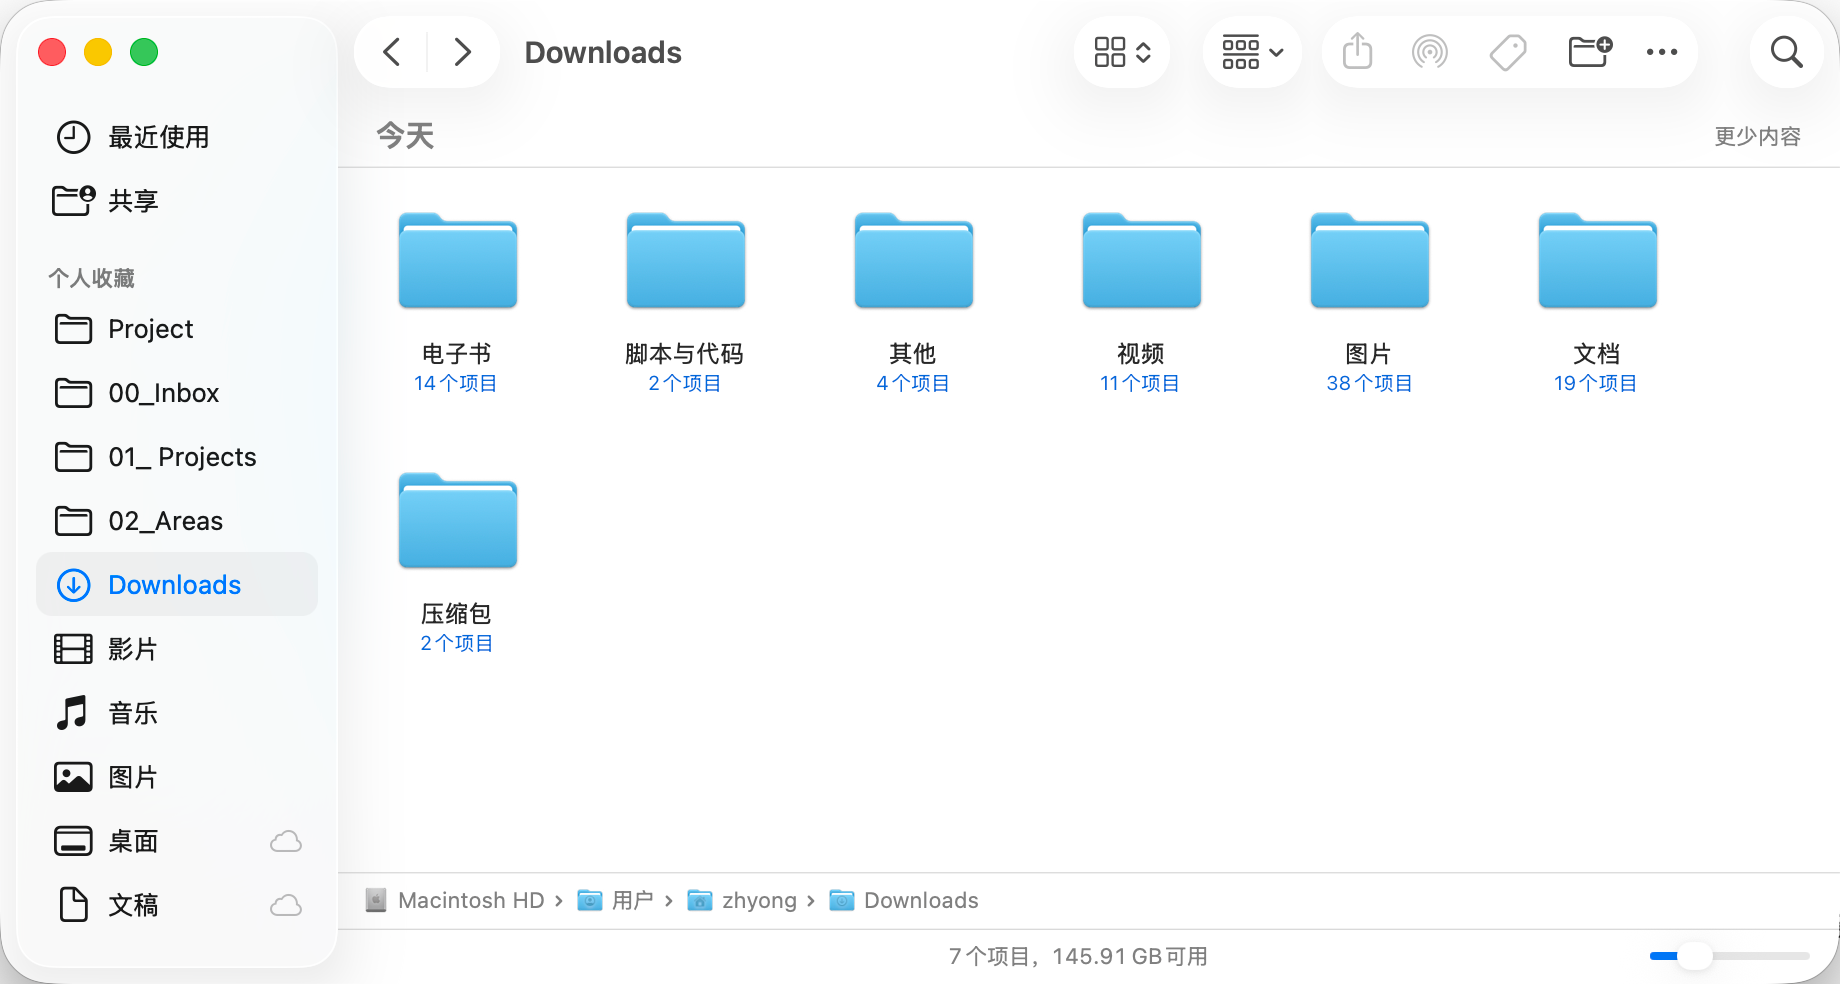
Task: Click the 14 个项目 label under 电子书
Action: pos(456,383)
